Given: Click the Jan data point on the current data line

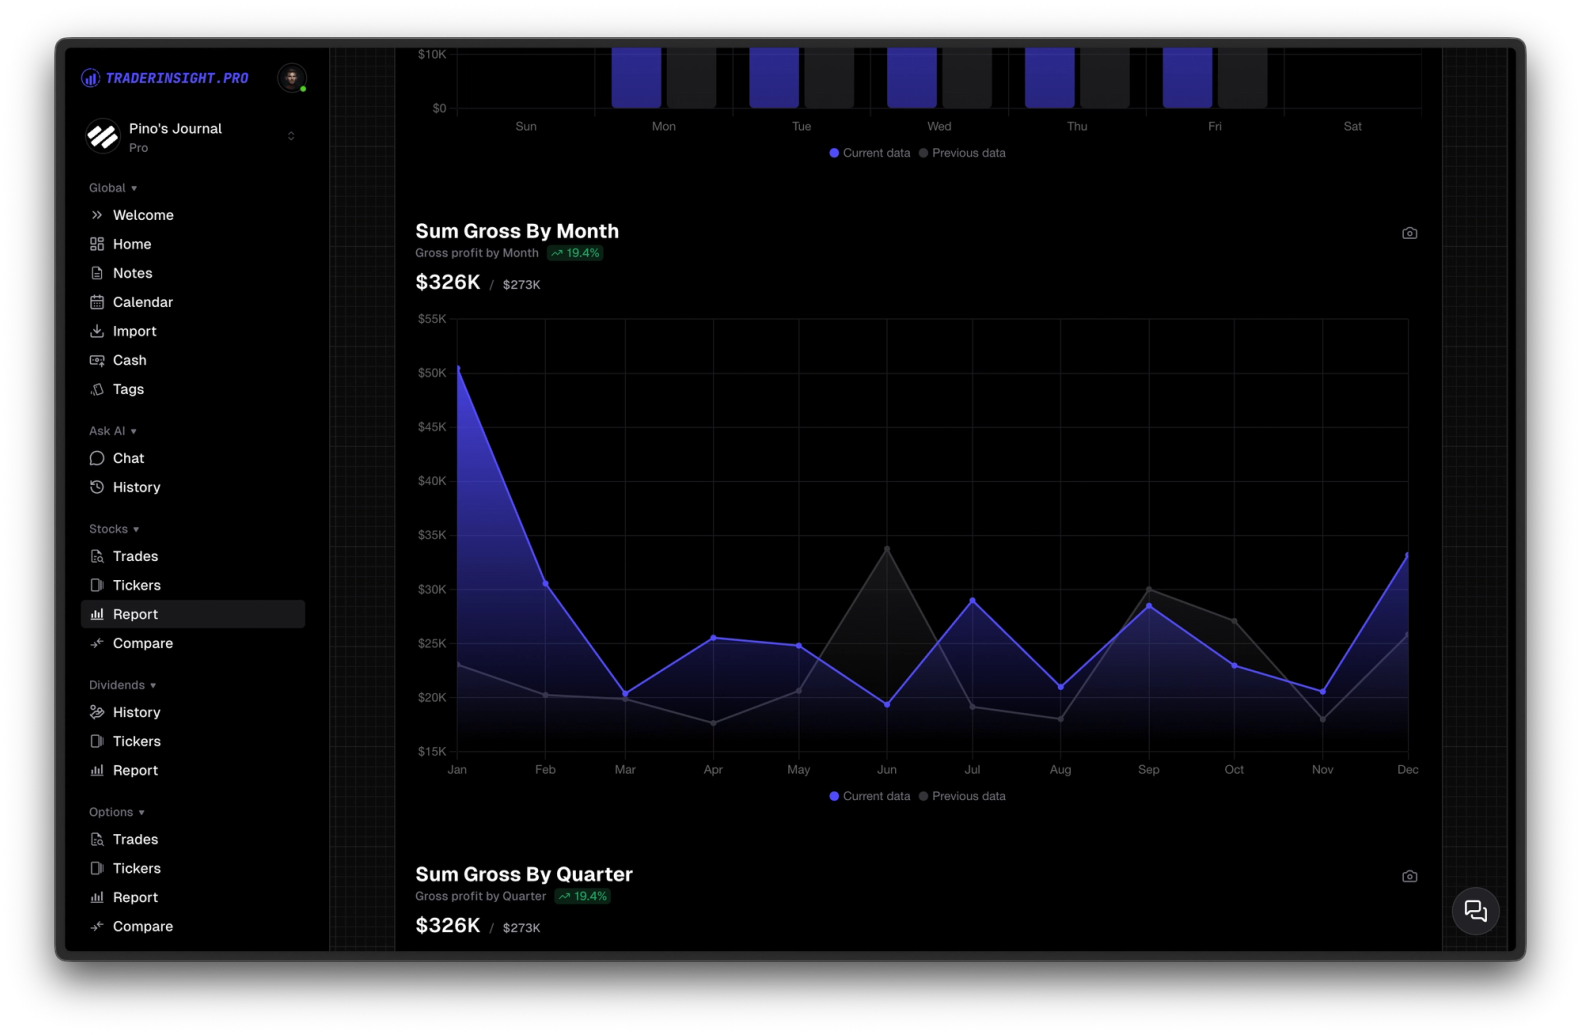Looking at the screenshot, I should click(458, 369).
